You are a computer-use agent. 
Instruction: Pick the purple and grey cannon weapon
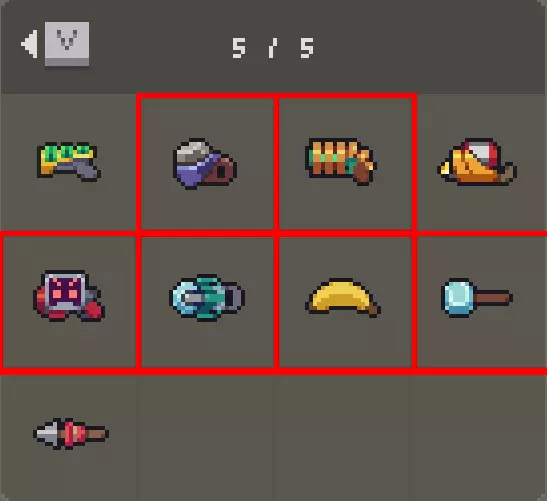205,164
